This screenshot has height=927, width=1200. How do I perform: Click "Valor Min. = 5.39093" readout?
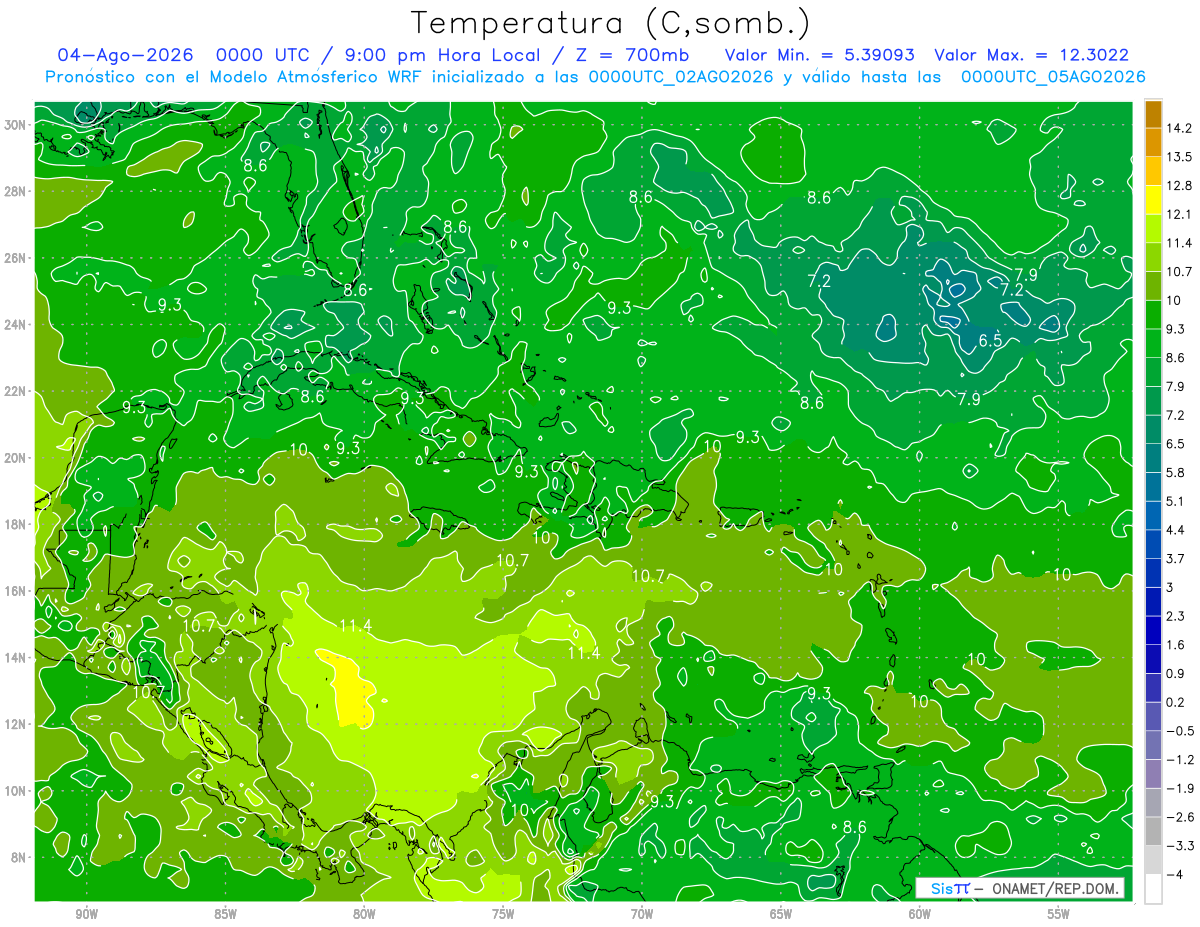(x=819, y=55)
